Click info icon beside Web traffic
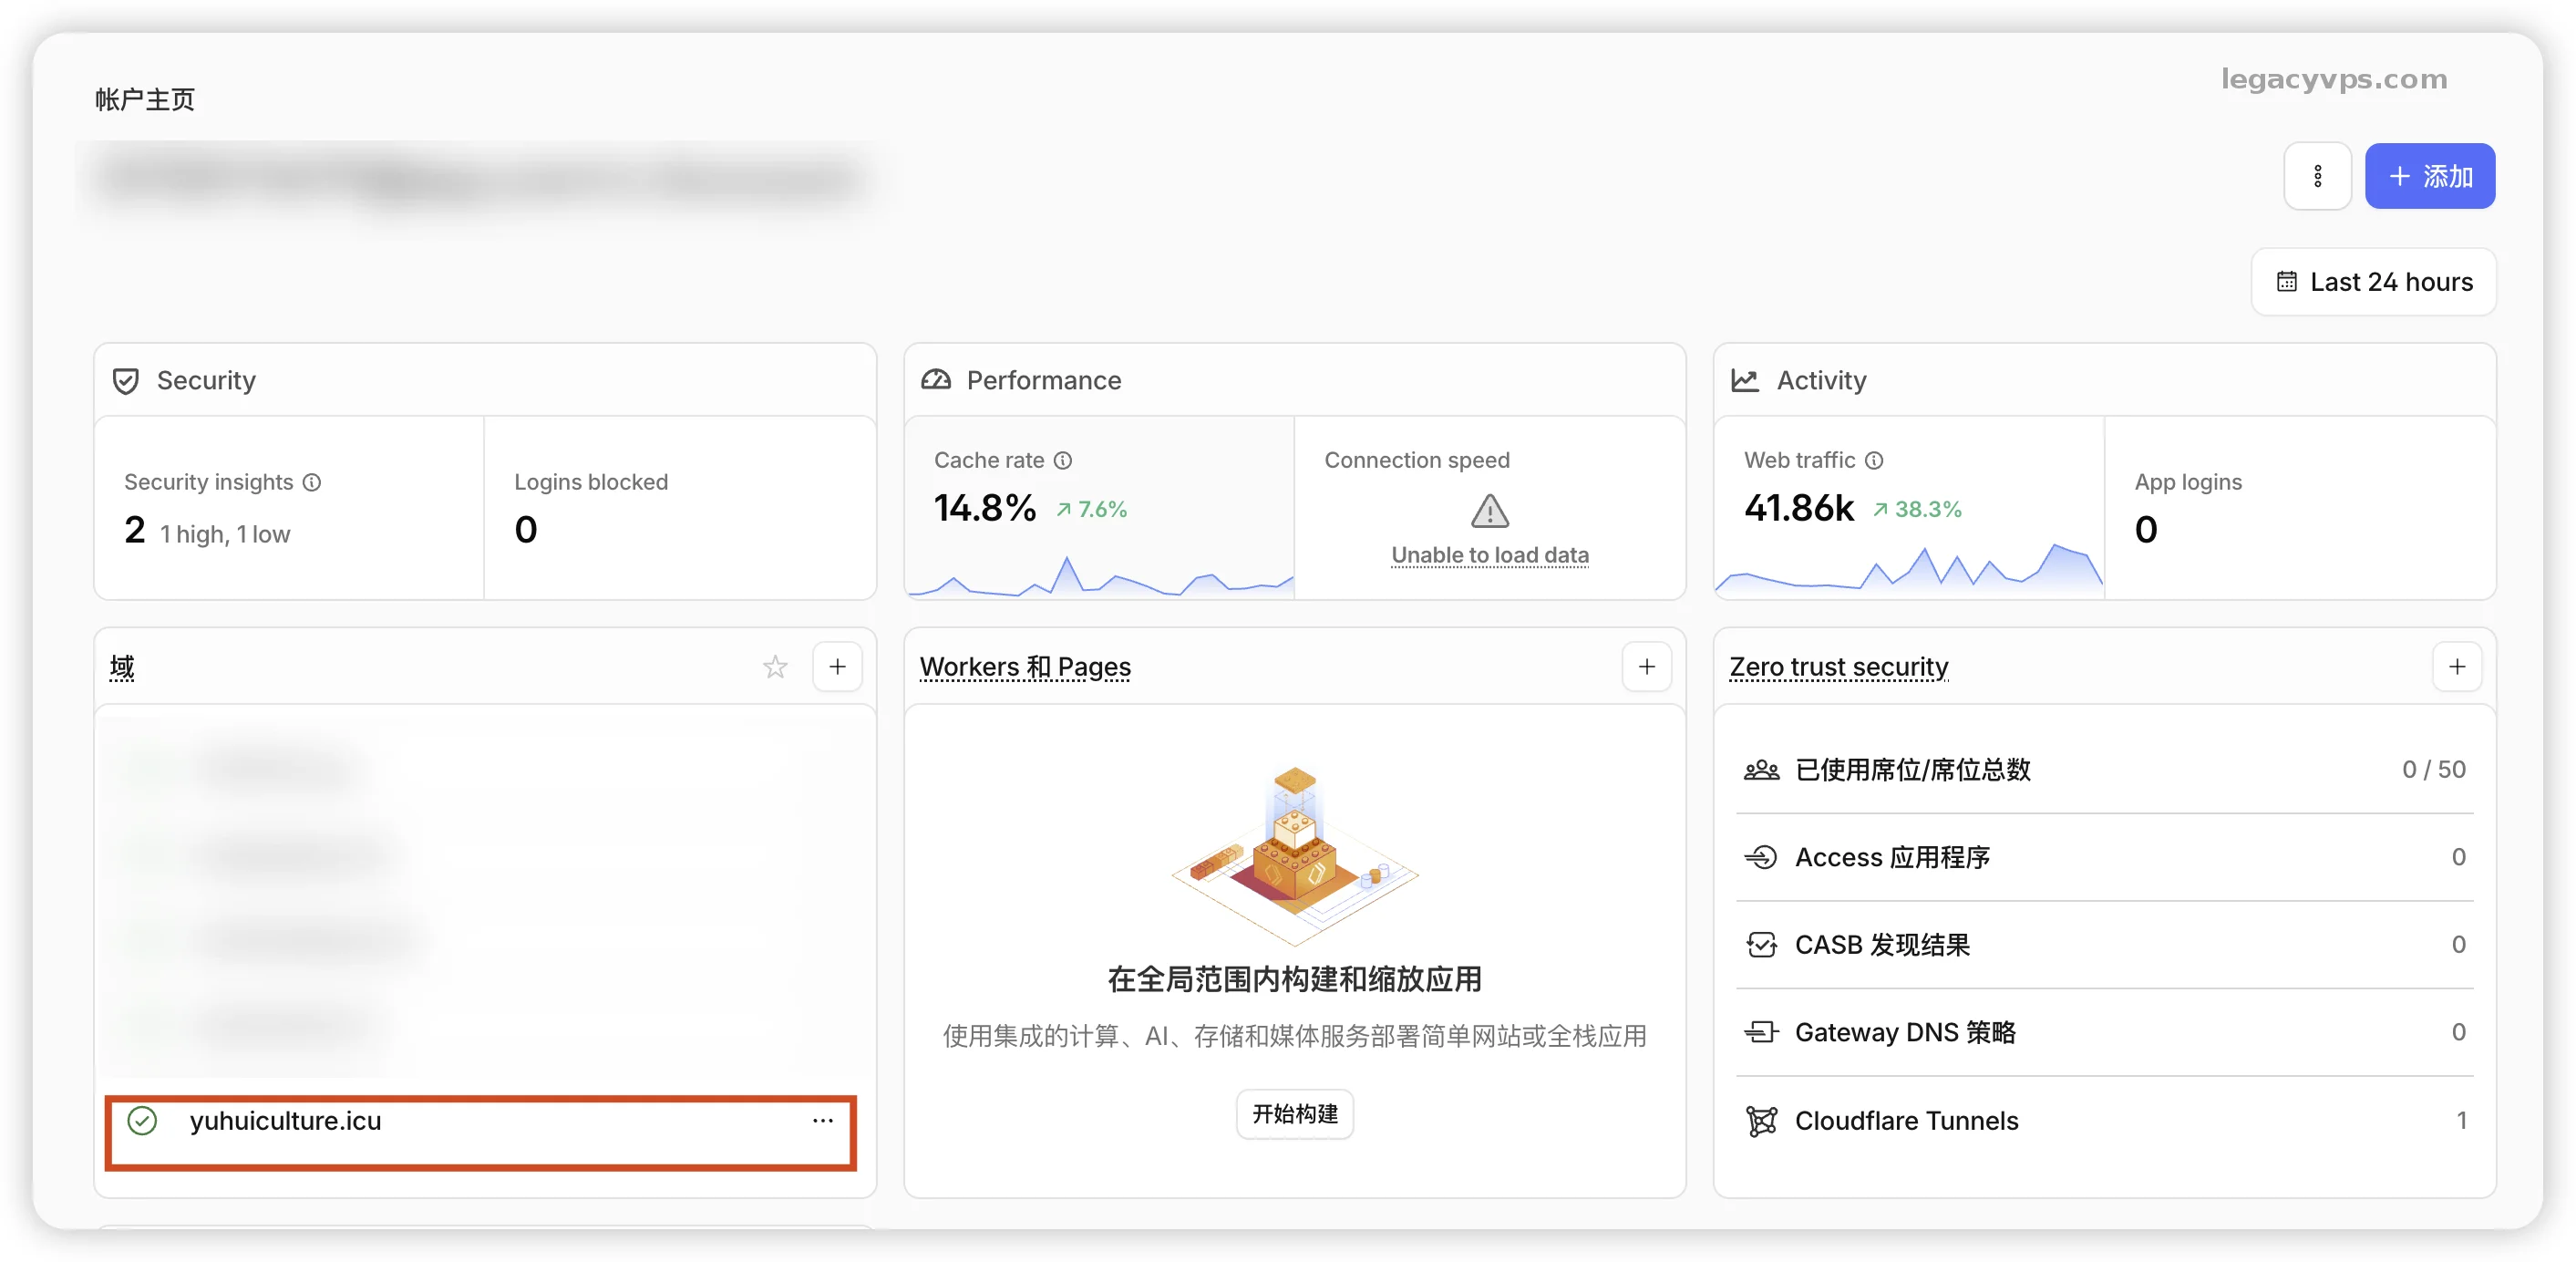 point(1874,460)
